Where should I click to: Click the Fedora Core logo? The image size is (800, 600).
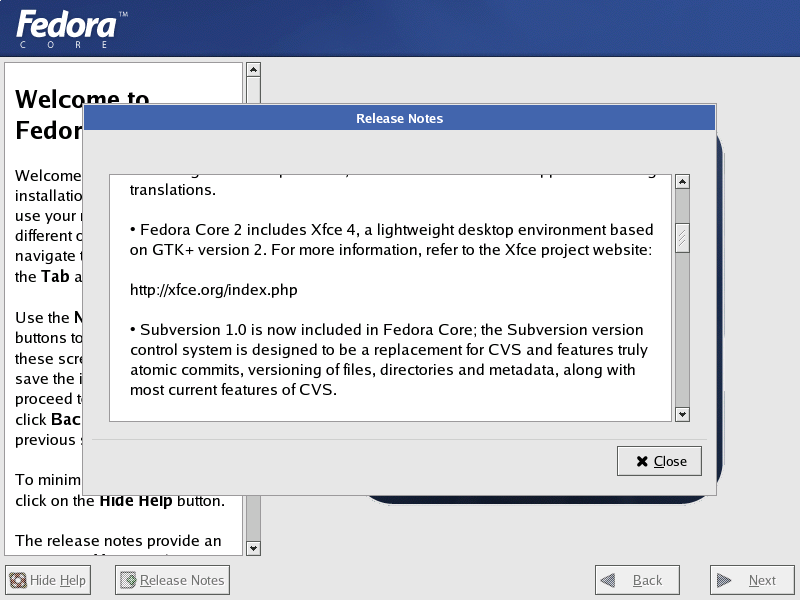[71, 29]
